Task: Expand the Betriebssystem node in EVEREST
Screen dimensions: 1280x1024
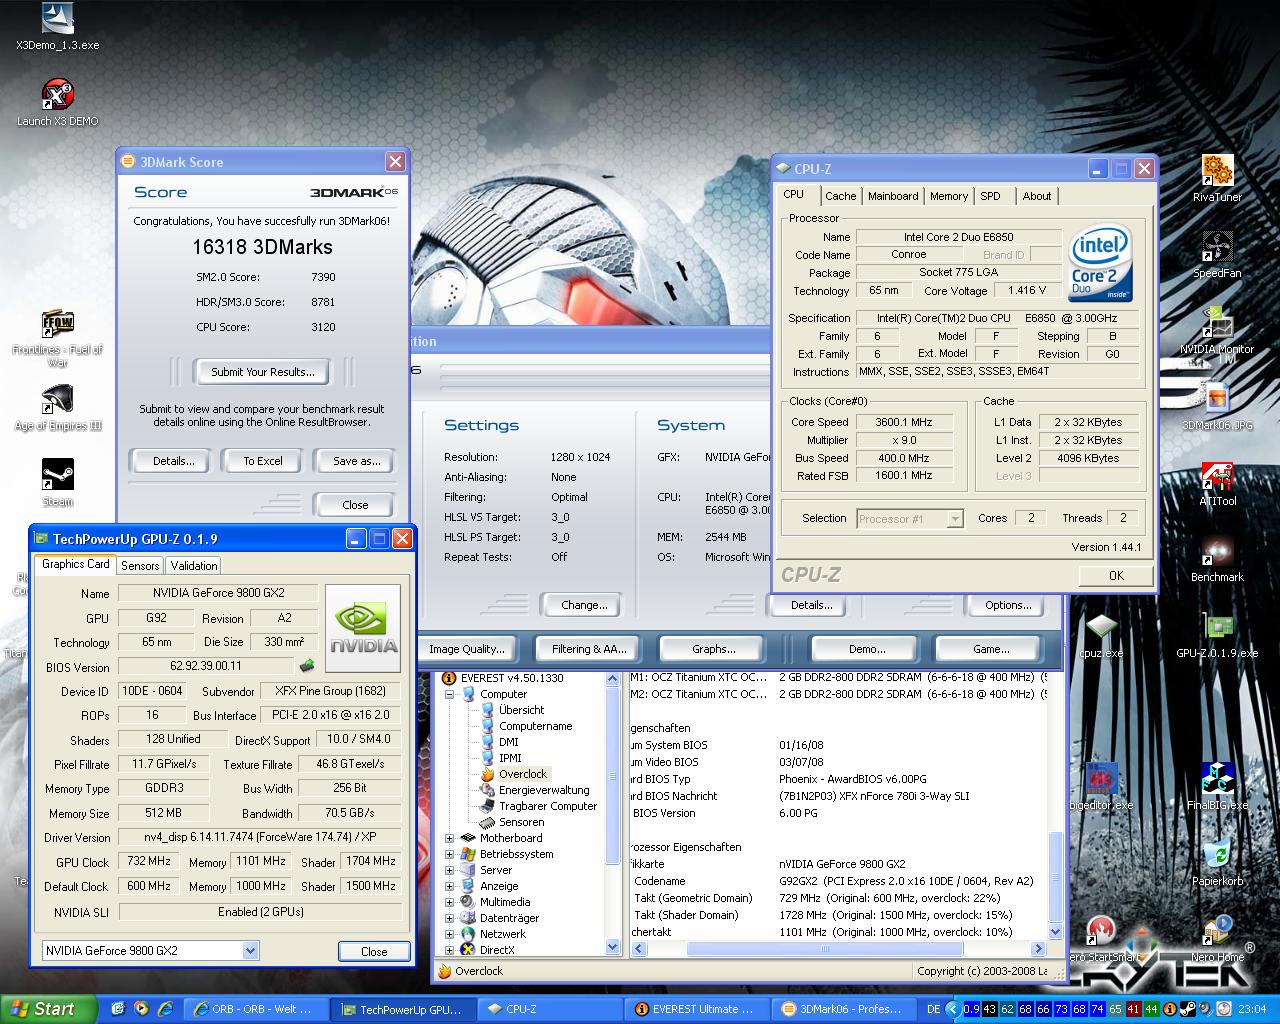Action: tap(449, 854)
